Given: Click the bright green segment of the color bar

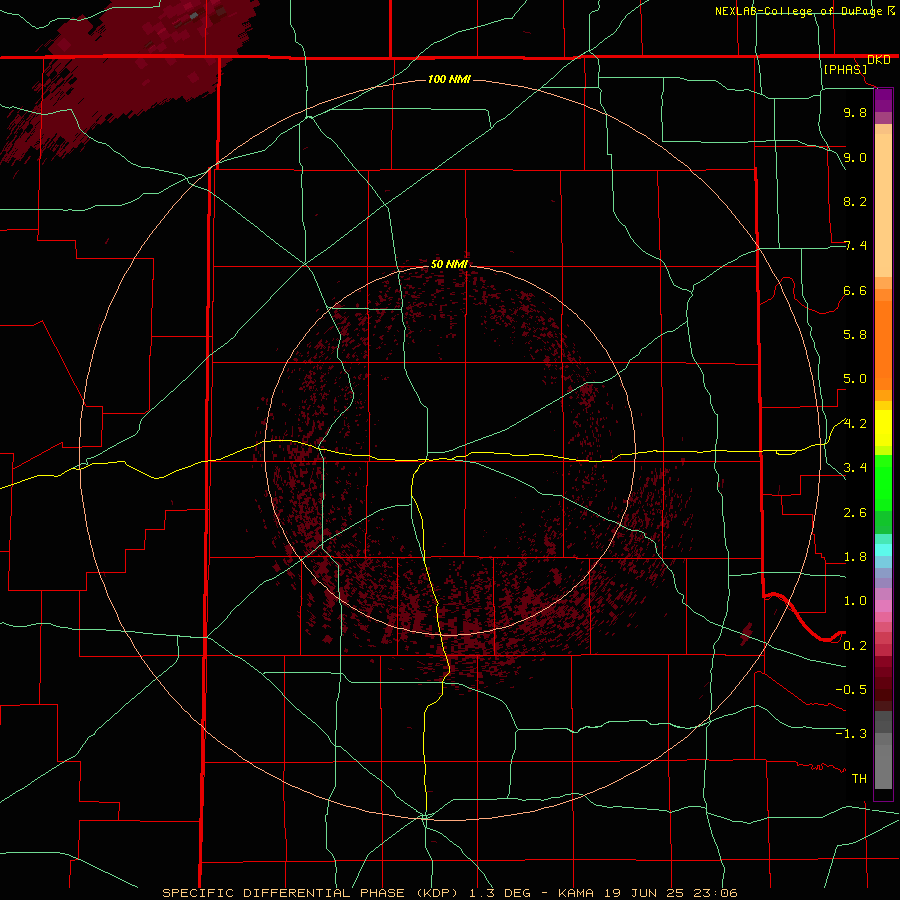Looking at the screenshot, I should pos(883,482).
